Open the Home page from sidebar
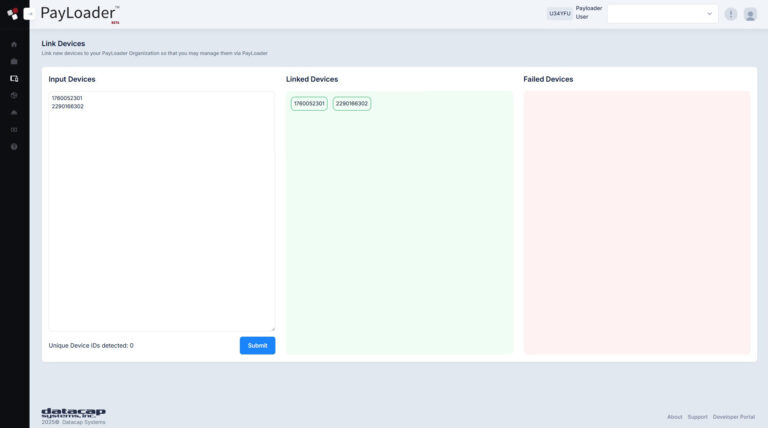Image resolution: width=768 pixels, height=428 pixels. pyautogui.click(x=14, y=45)
